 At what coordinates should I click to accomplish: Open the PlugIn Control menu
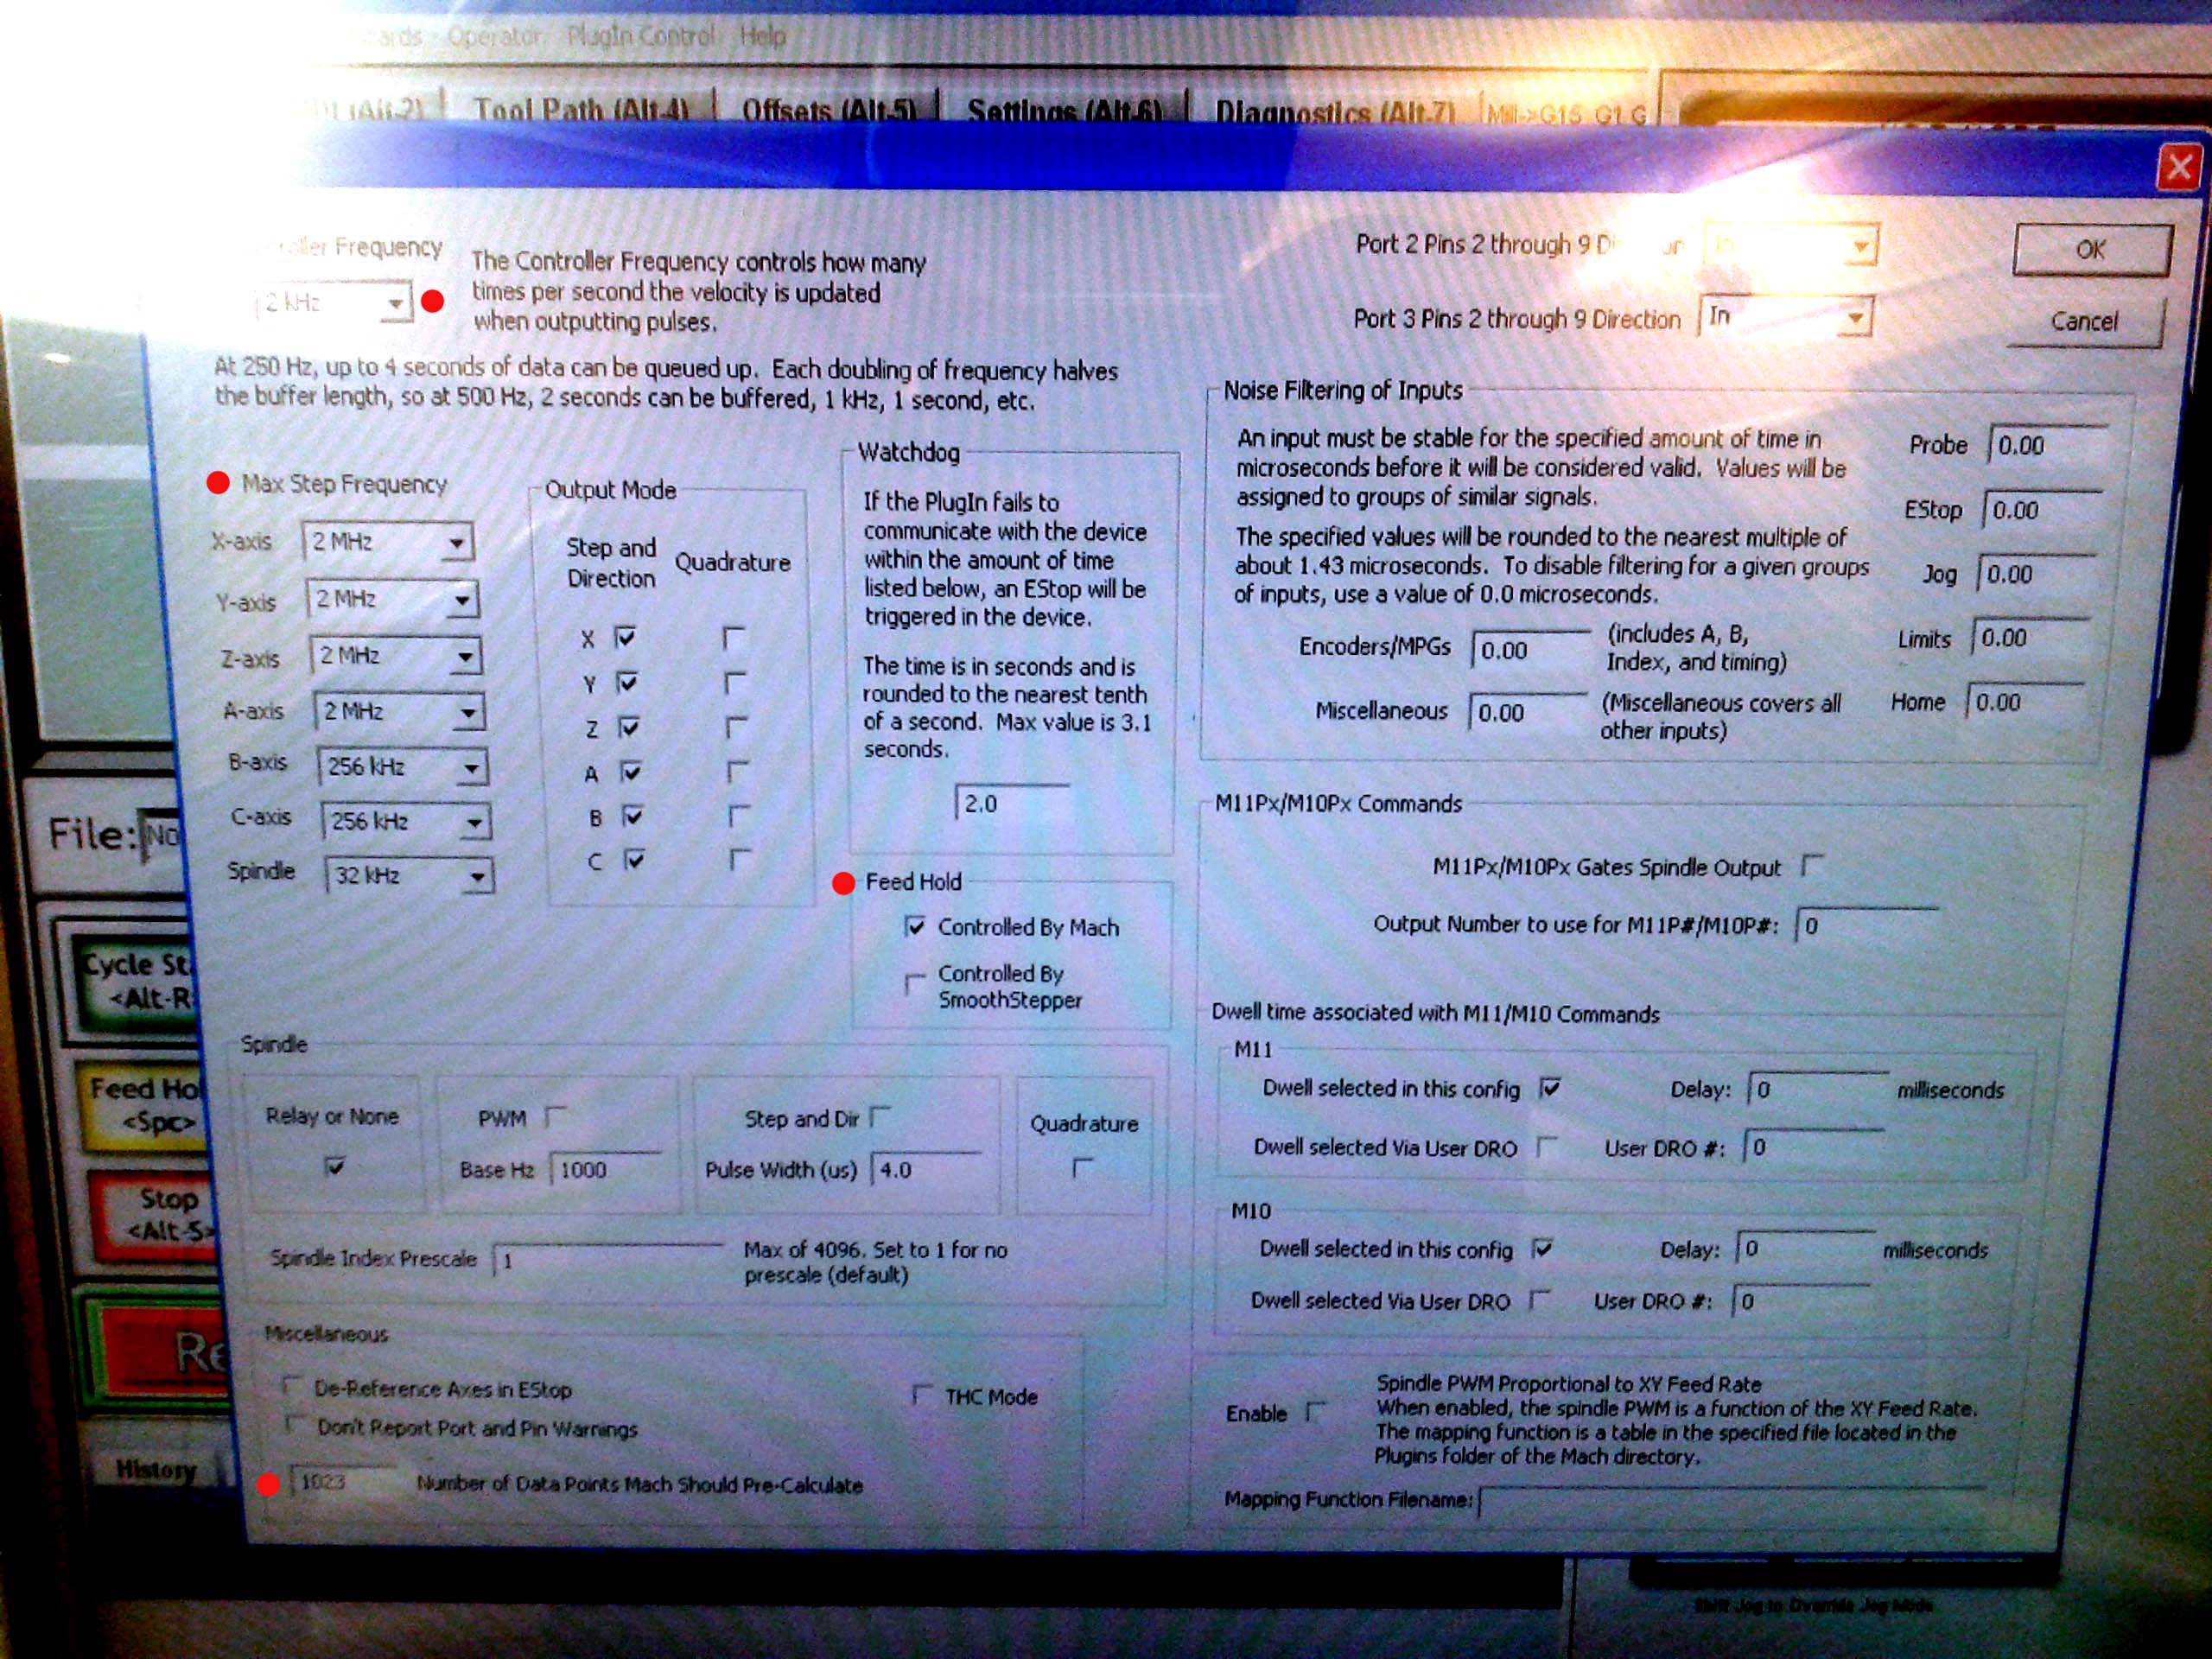pyautogui.click(x=640, y=37)
